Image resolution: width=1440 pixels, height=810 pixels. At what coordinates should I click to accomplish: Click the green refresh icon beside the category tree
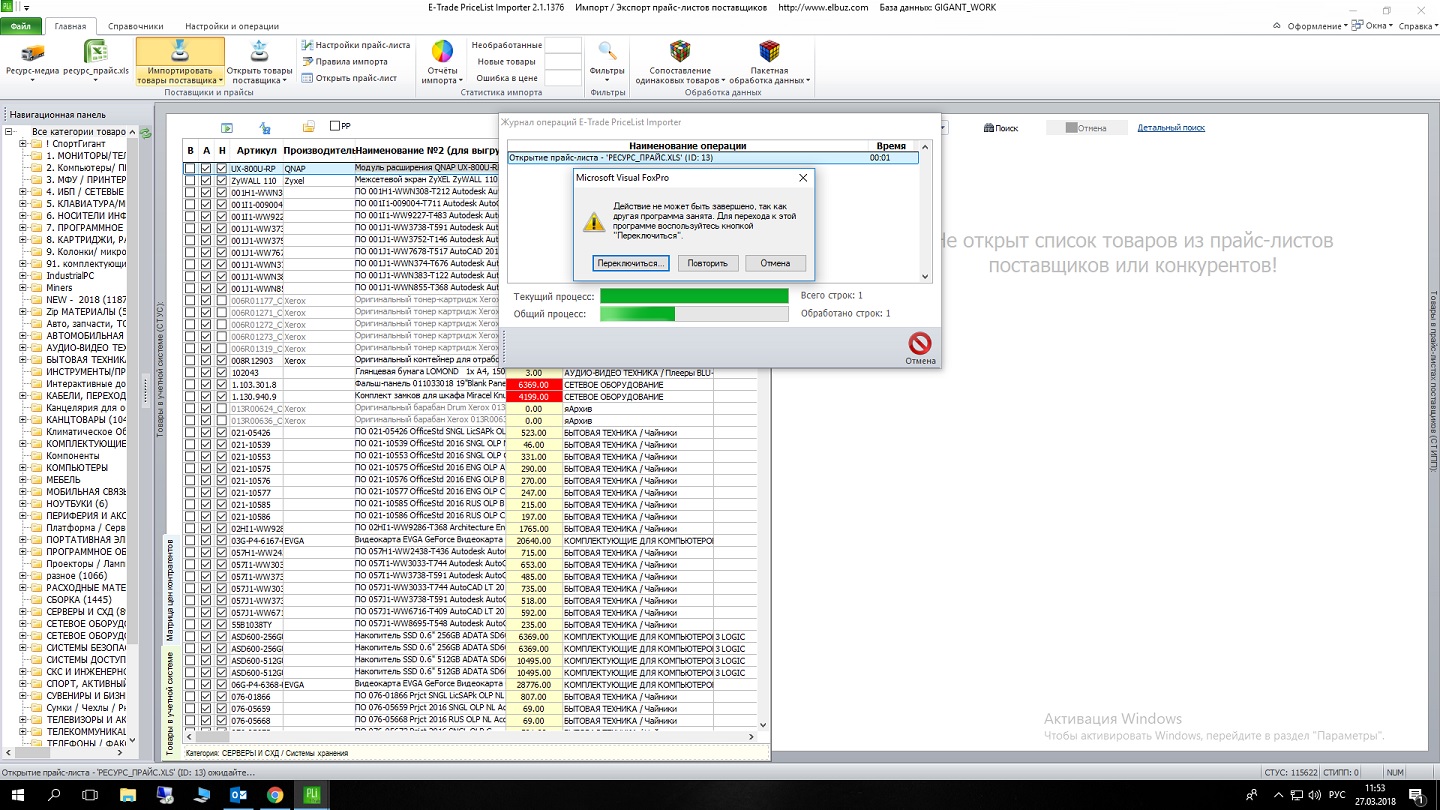pos(146,132)
